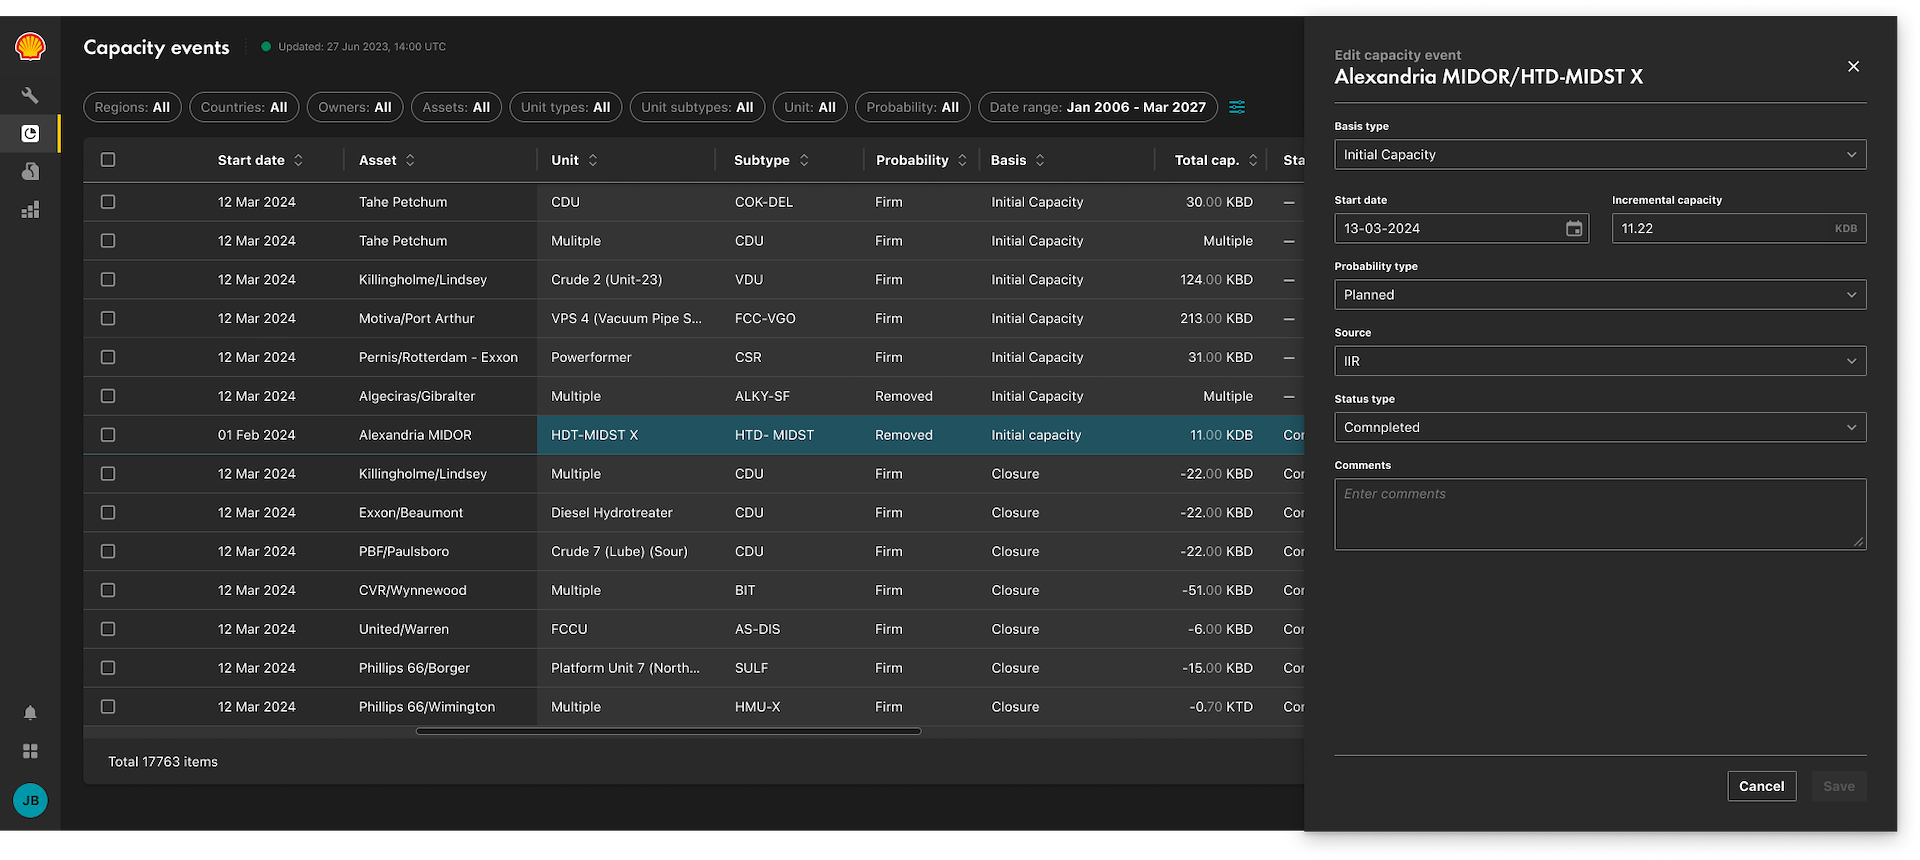Viewport: 1920px width, 860px height.
Task: Sort by Unit column arrows
Action: (x=593, y=160)
